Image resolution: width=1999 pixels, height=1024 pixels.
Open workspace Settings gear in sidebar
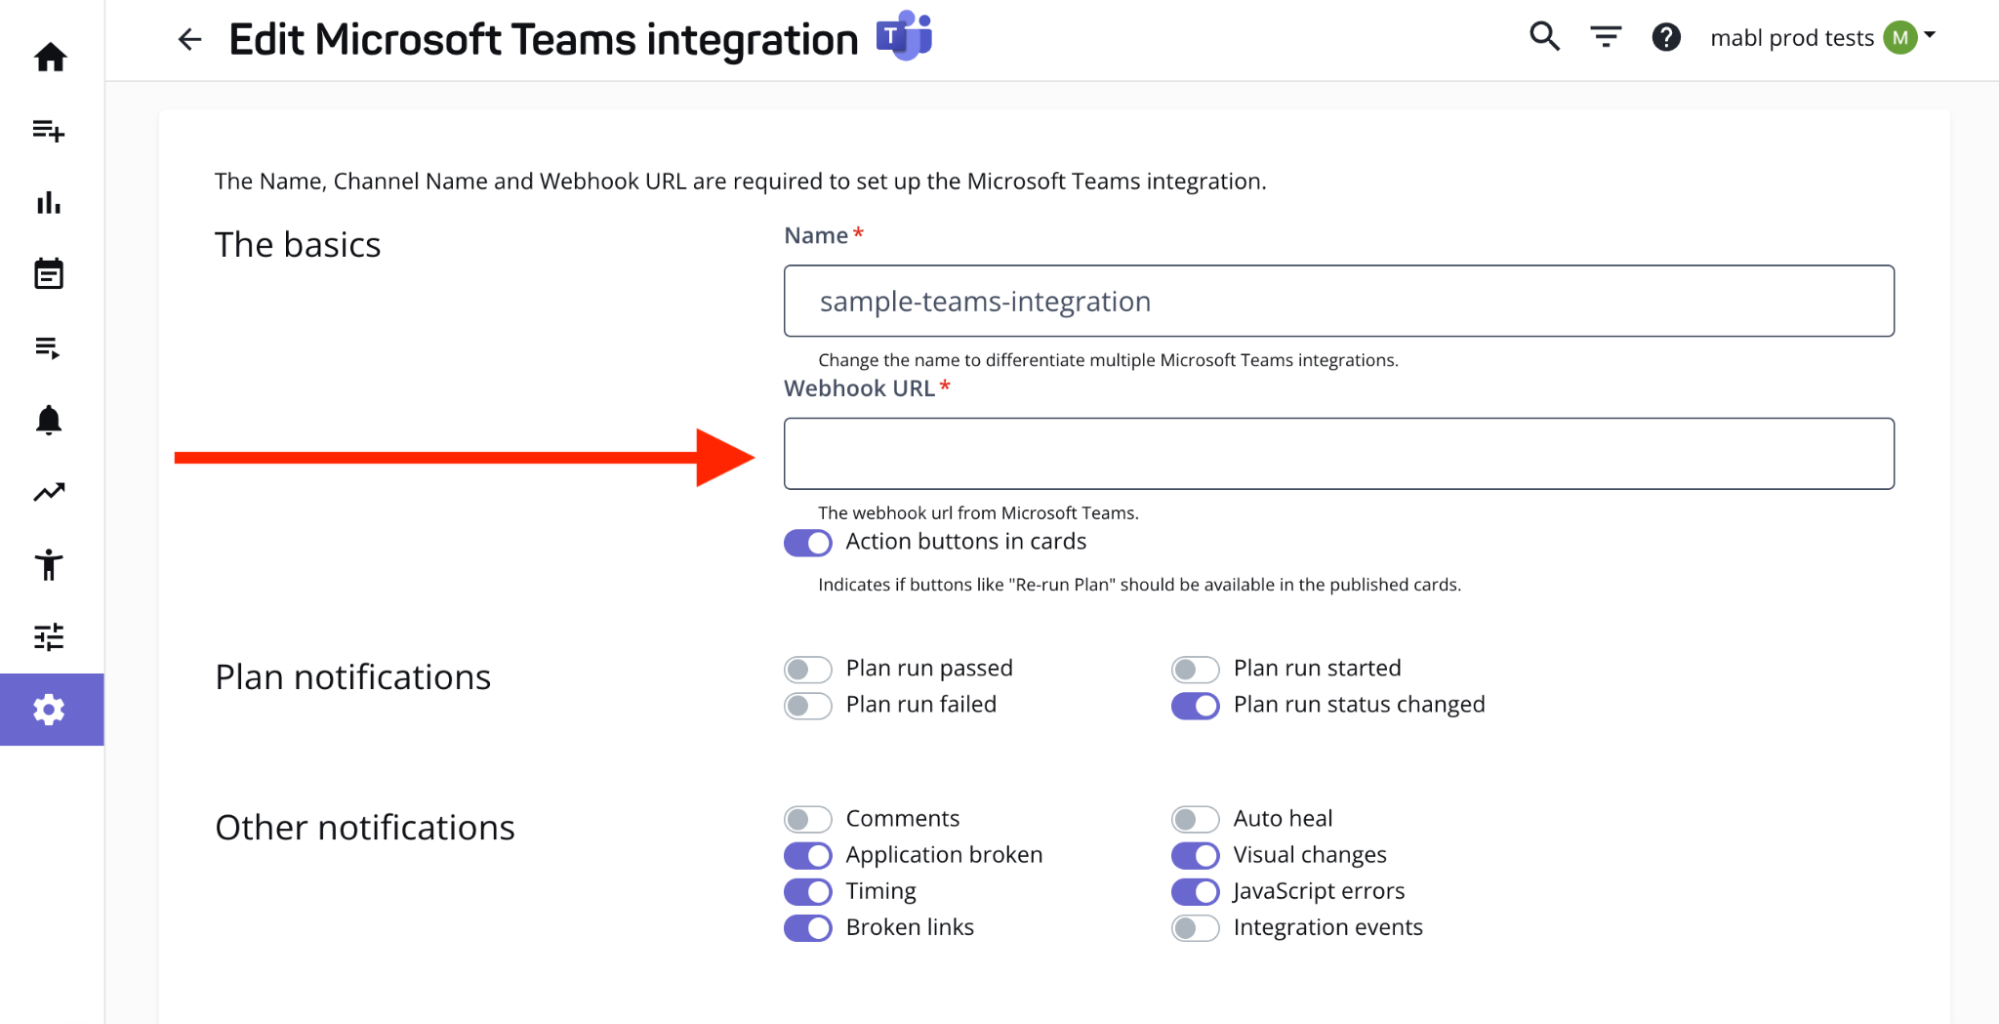(50, 709)
